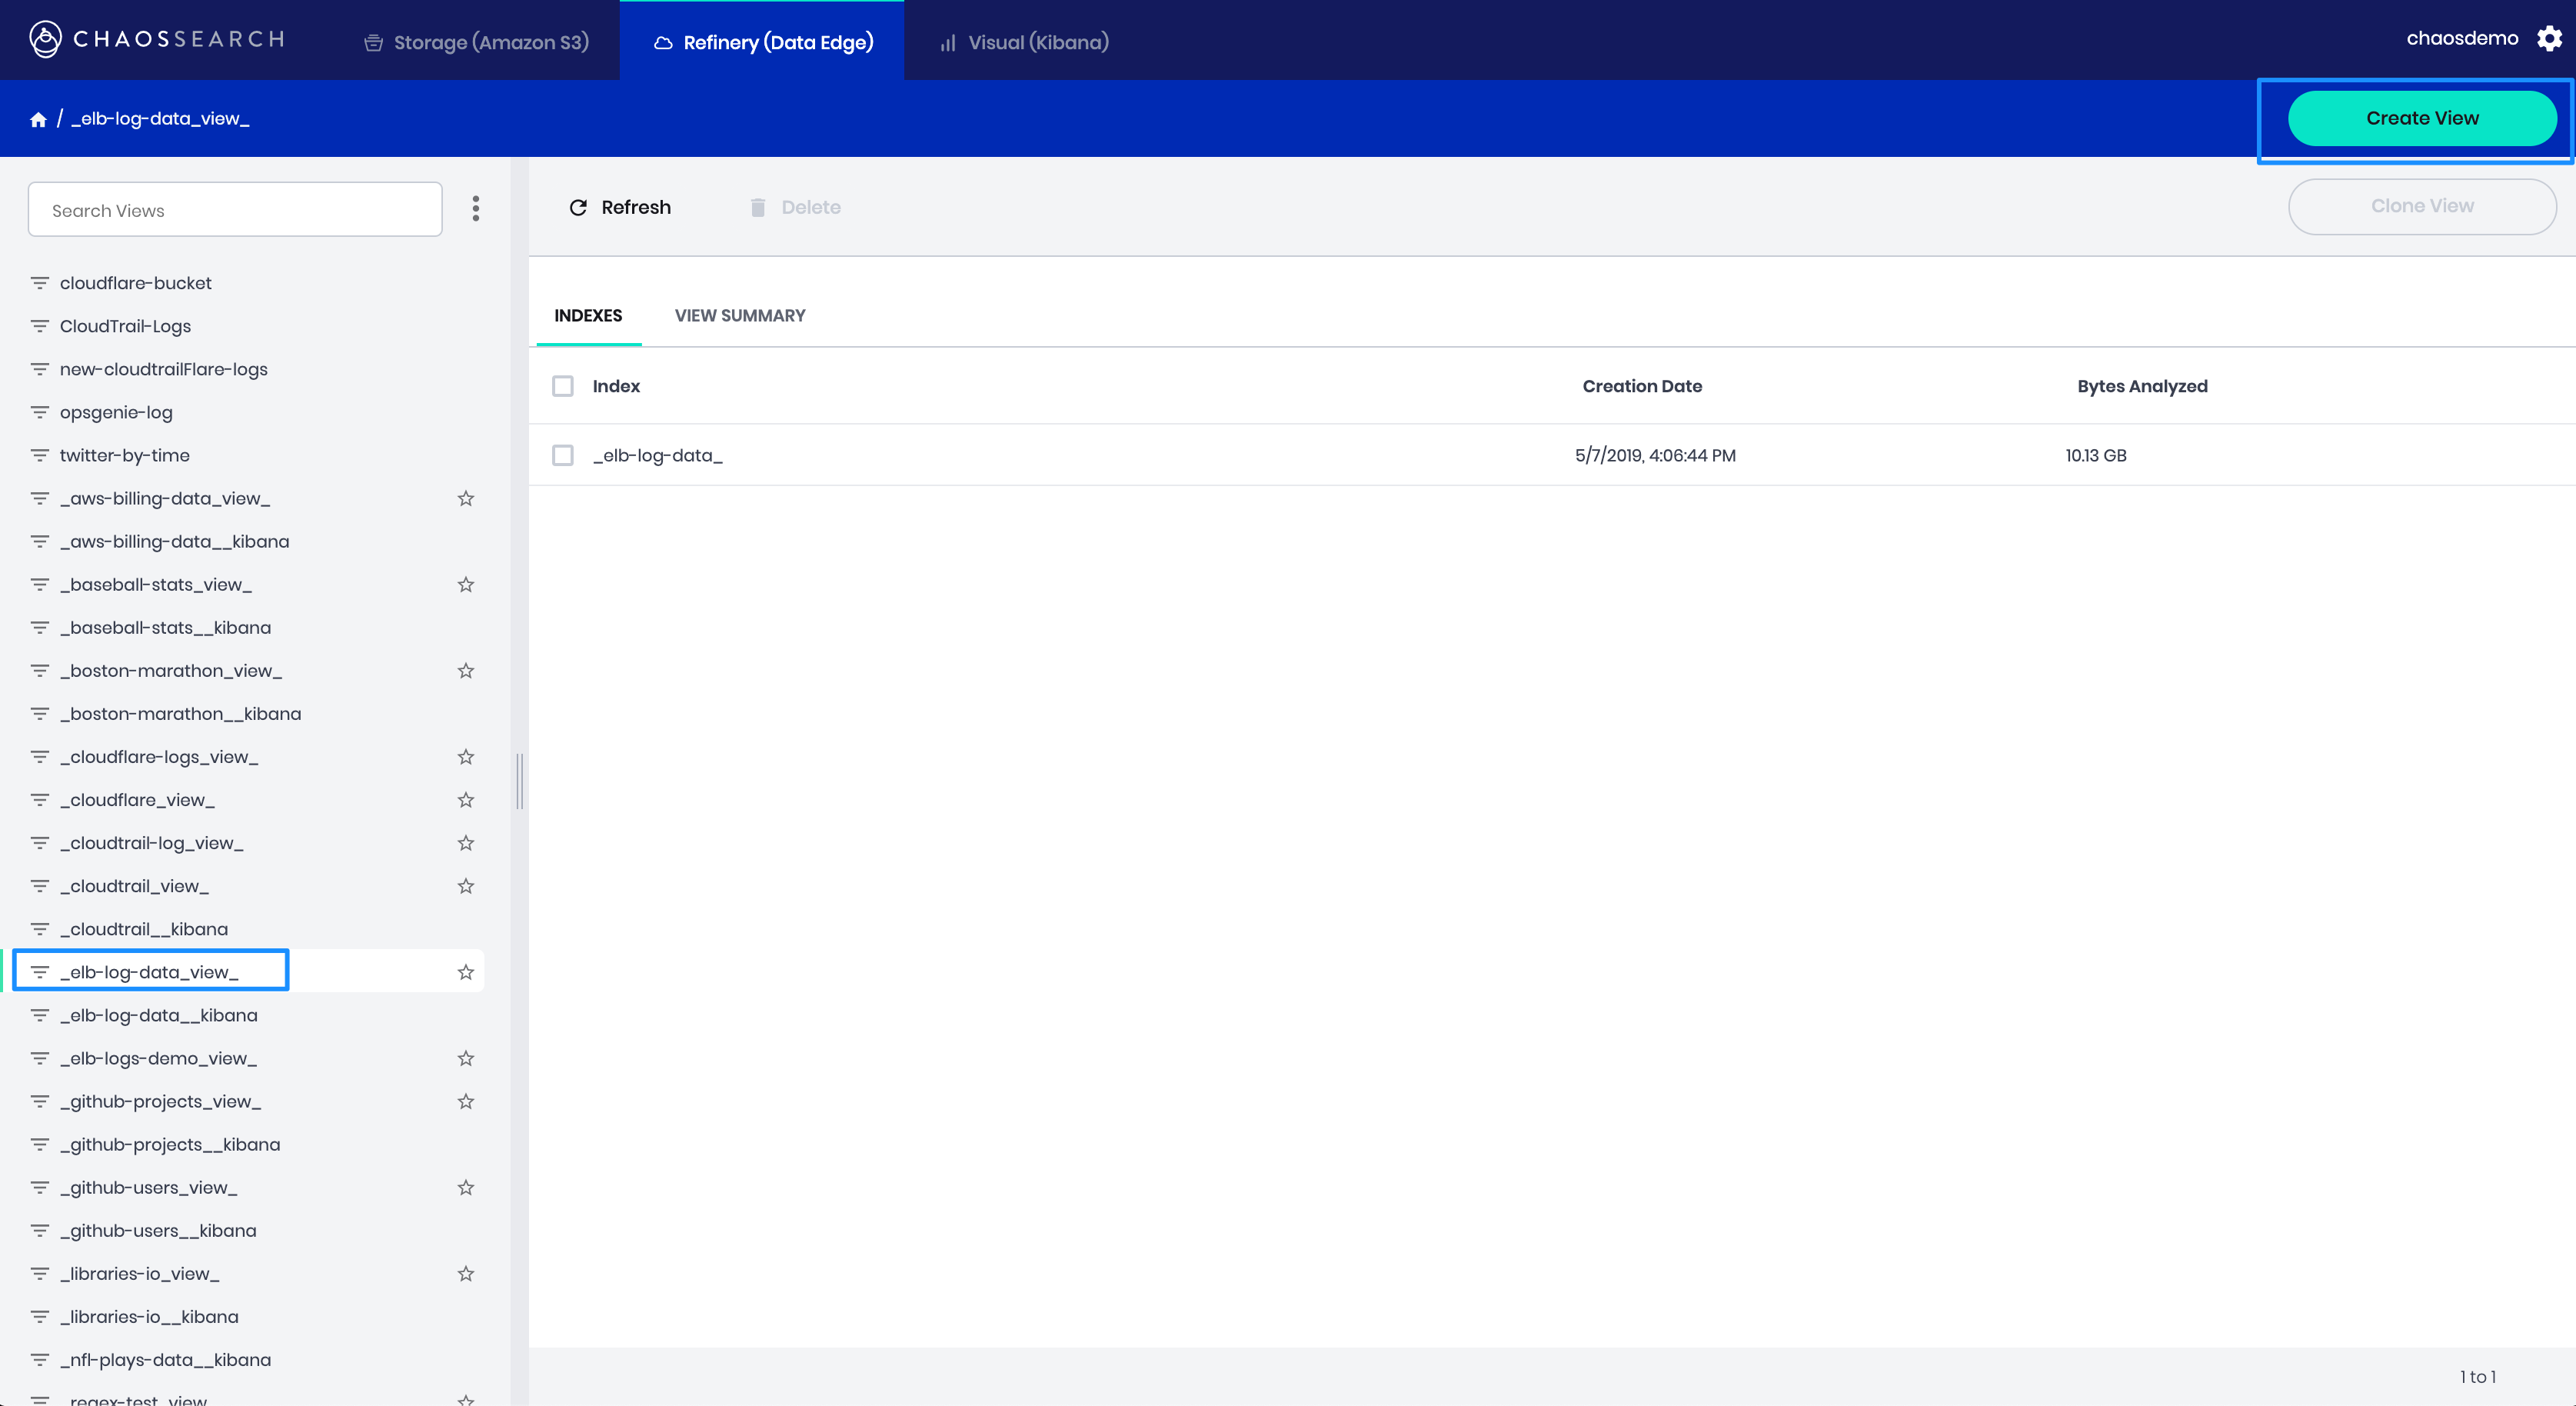Star the _aws-billing-data_view_ view
The image size is (2576, 1406).
[x=466, y=498]
